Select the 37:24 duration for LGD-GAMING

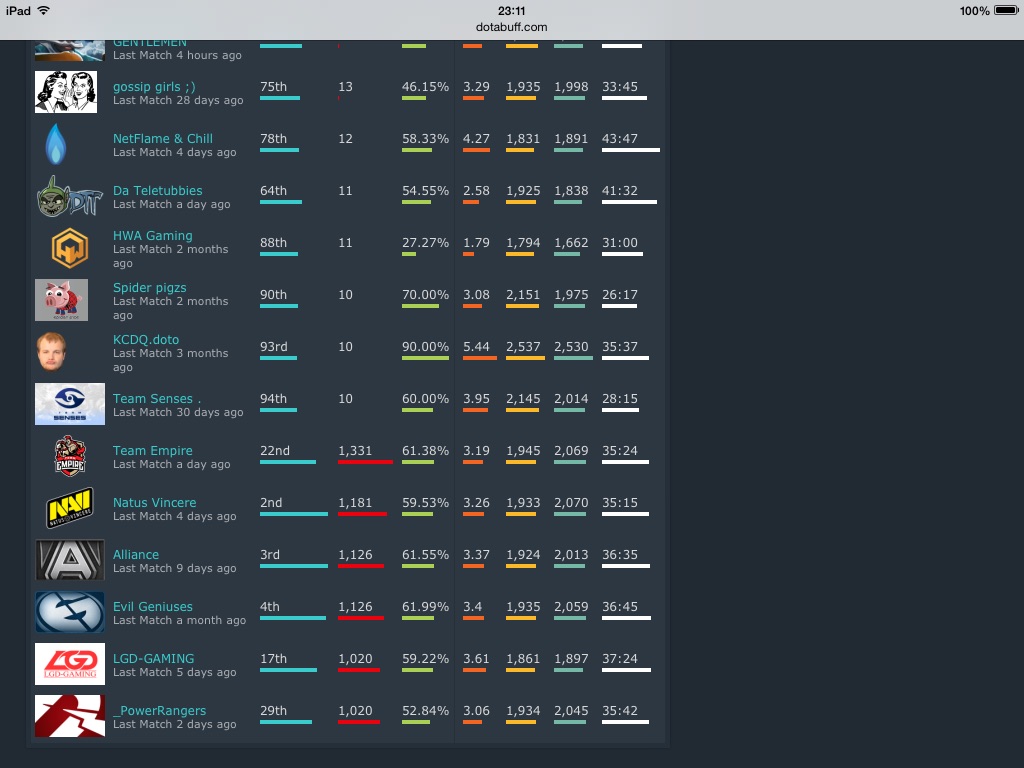tap(620, 659)
